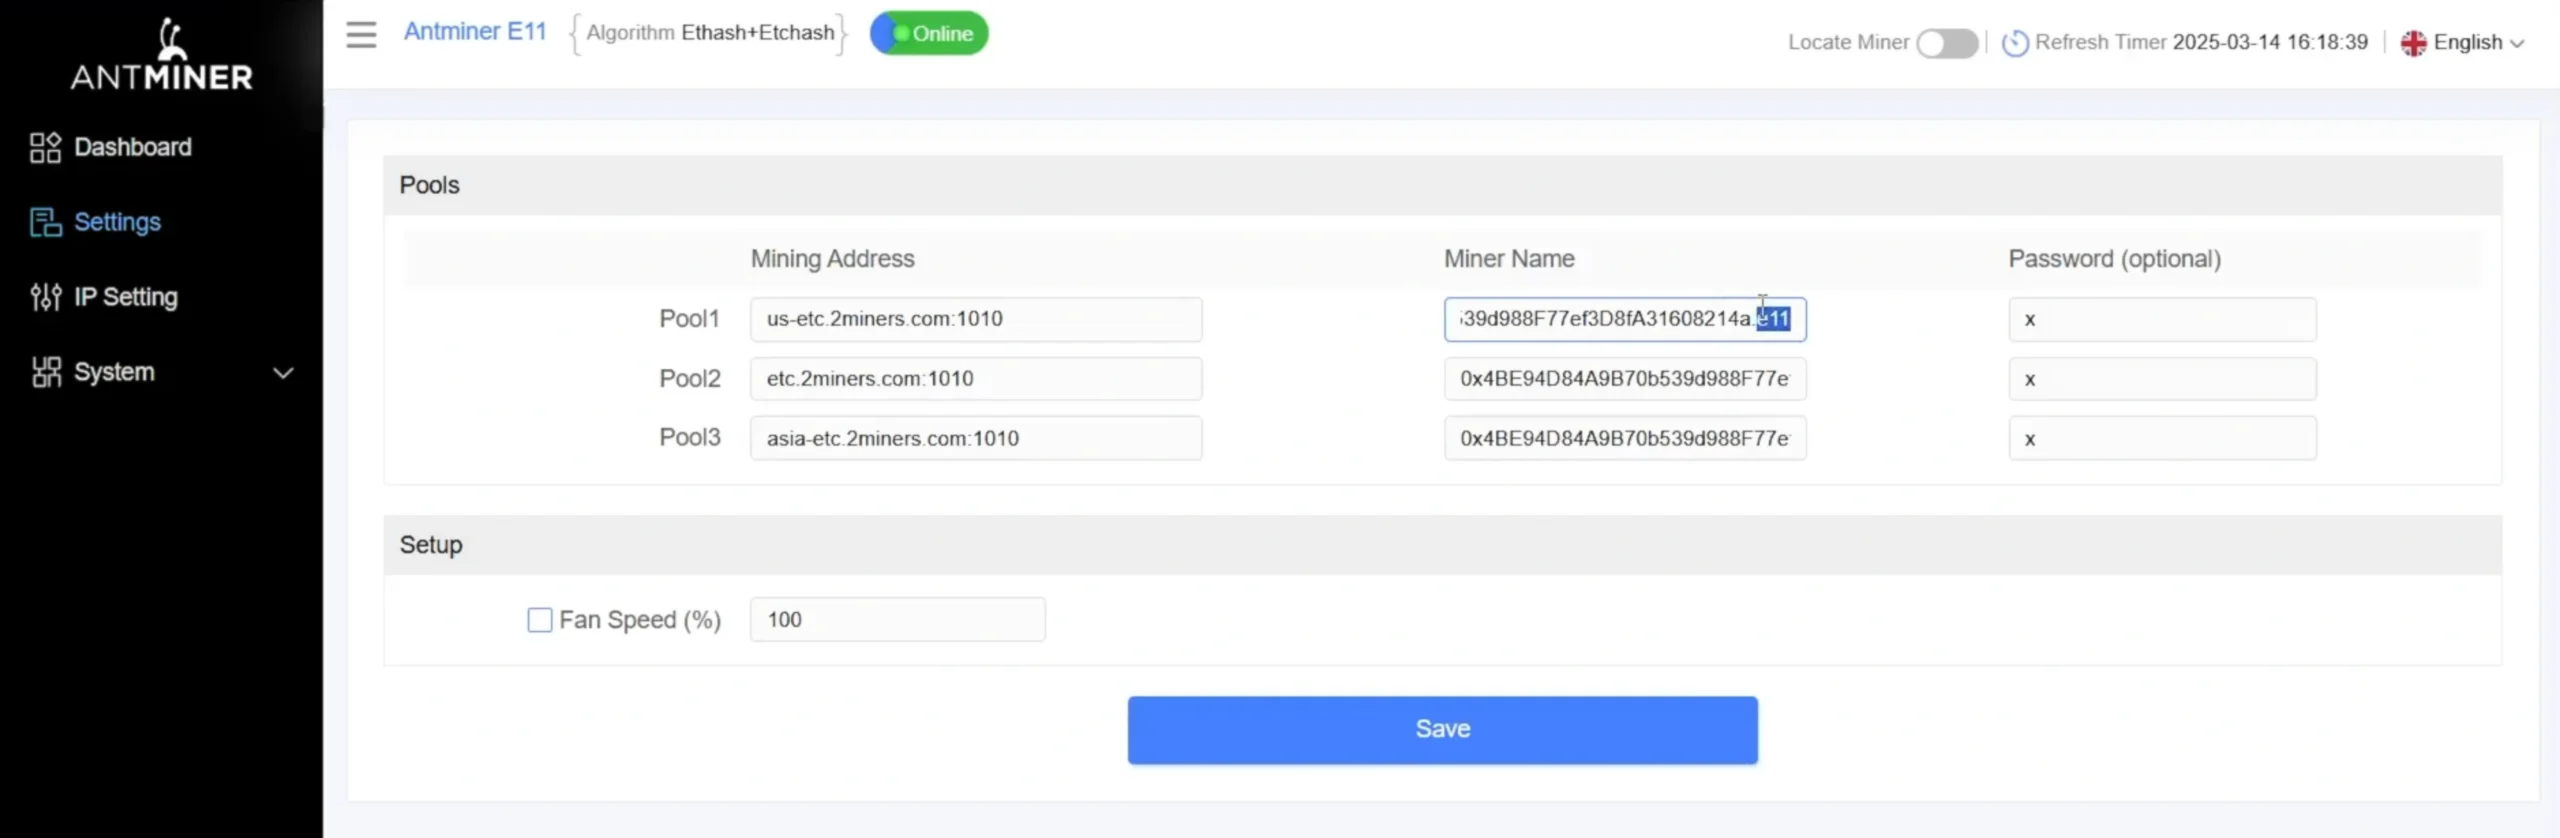Expand the System submenu chevron
The height and width of the screenshot is (838, 2560).
[284, 373]
